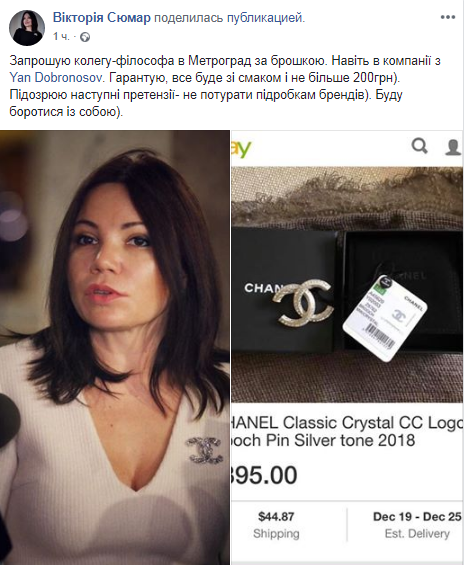Click the $44.87 Shipping info
The width and height of the screenshot is (464, 565).
click(276, 525)
